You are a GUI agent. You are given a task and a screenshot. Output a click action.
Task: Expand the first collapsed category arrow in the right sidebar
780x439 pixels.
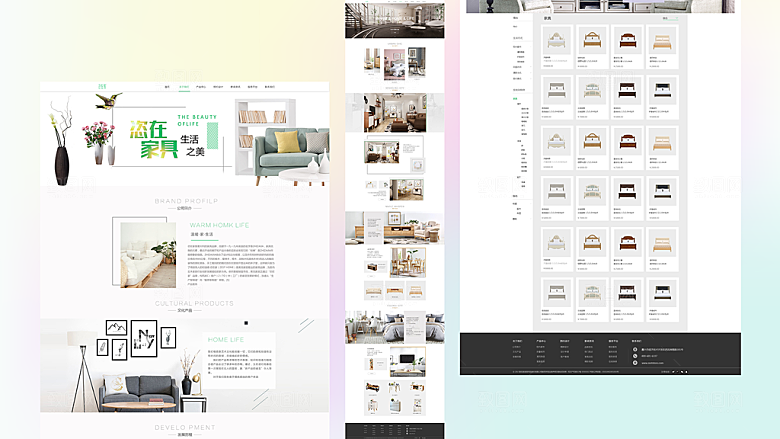point(530,67)
